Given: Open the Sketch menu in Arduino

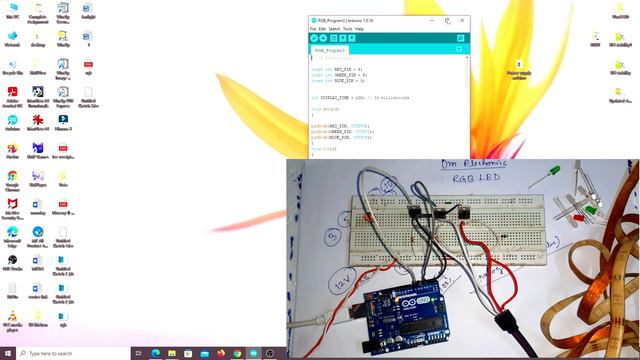Looking at the screenshot, I should pyautogui.click(x=334, y=29).
